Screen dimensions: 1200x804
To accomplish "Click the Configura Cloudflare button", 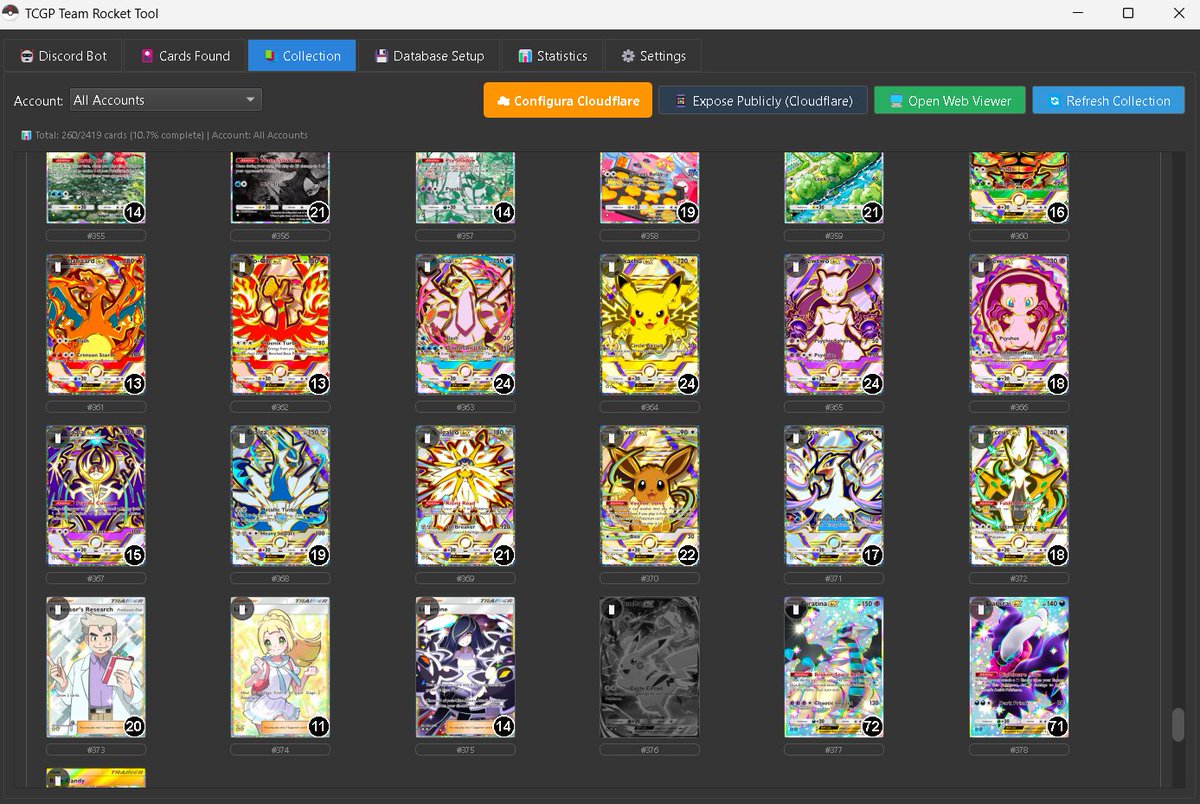I will 568,101.
